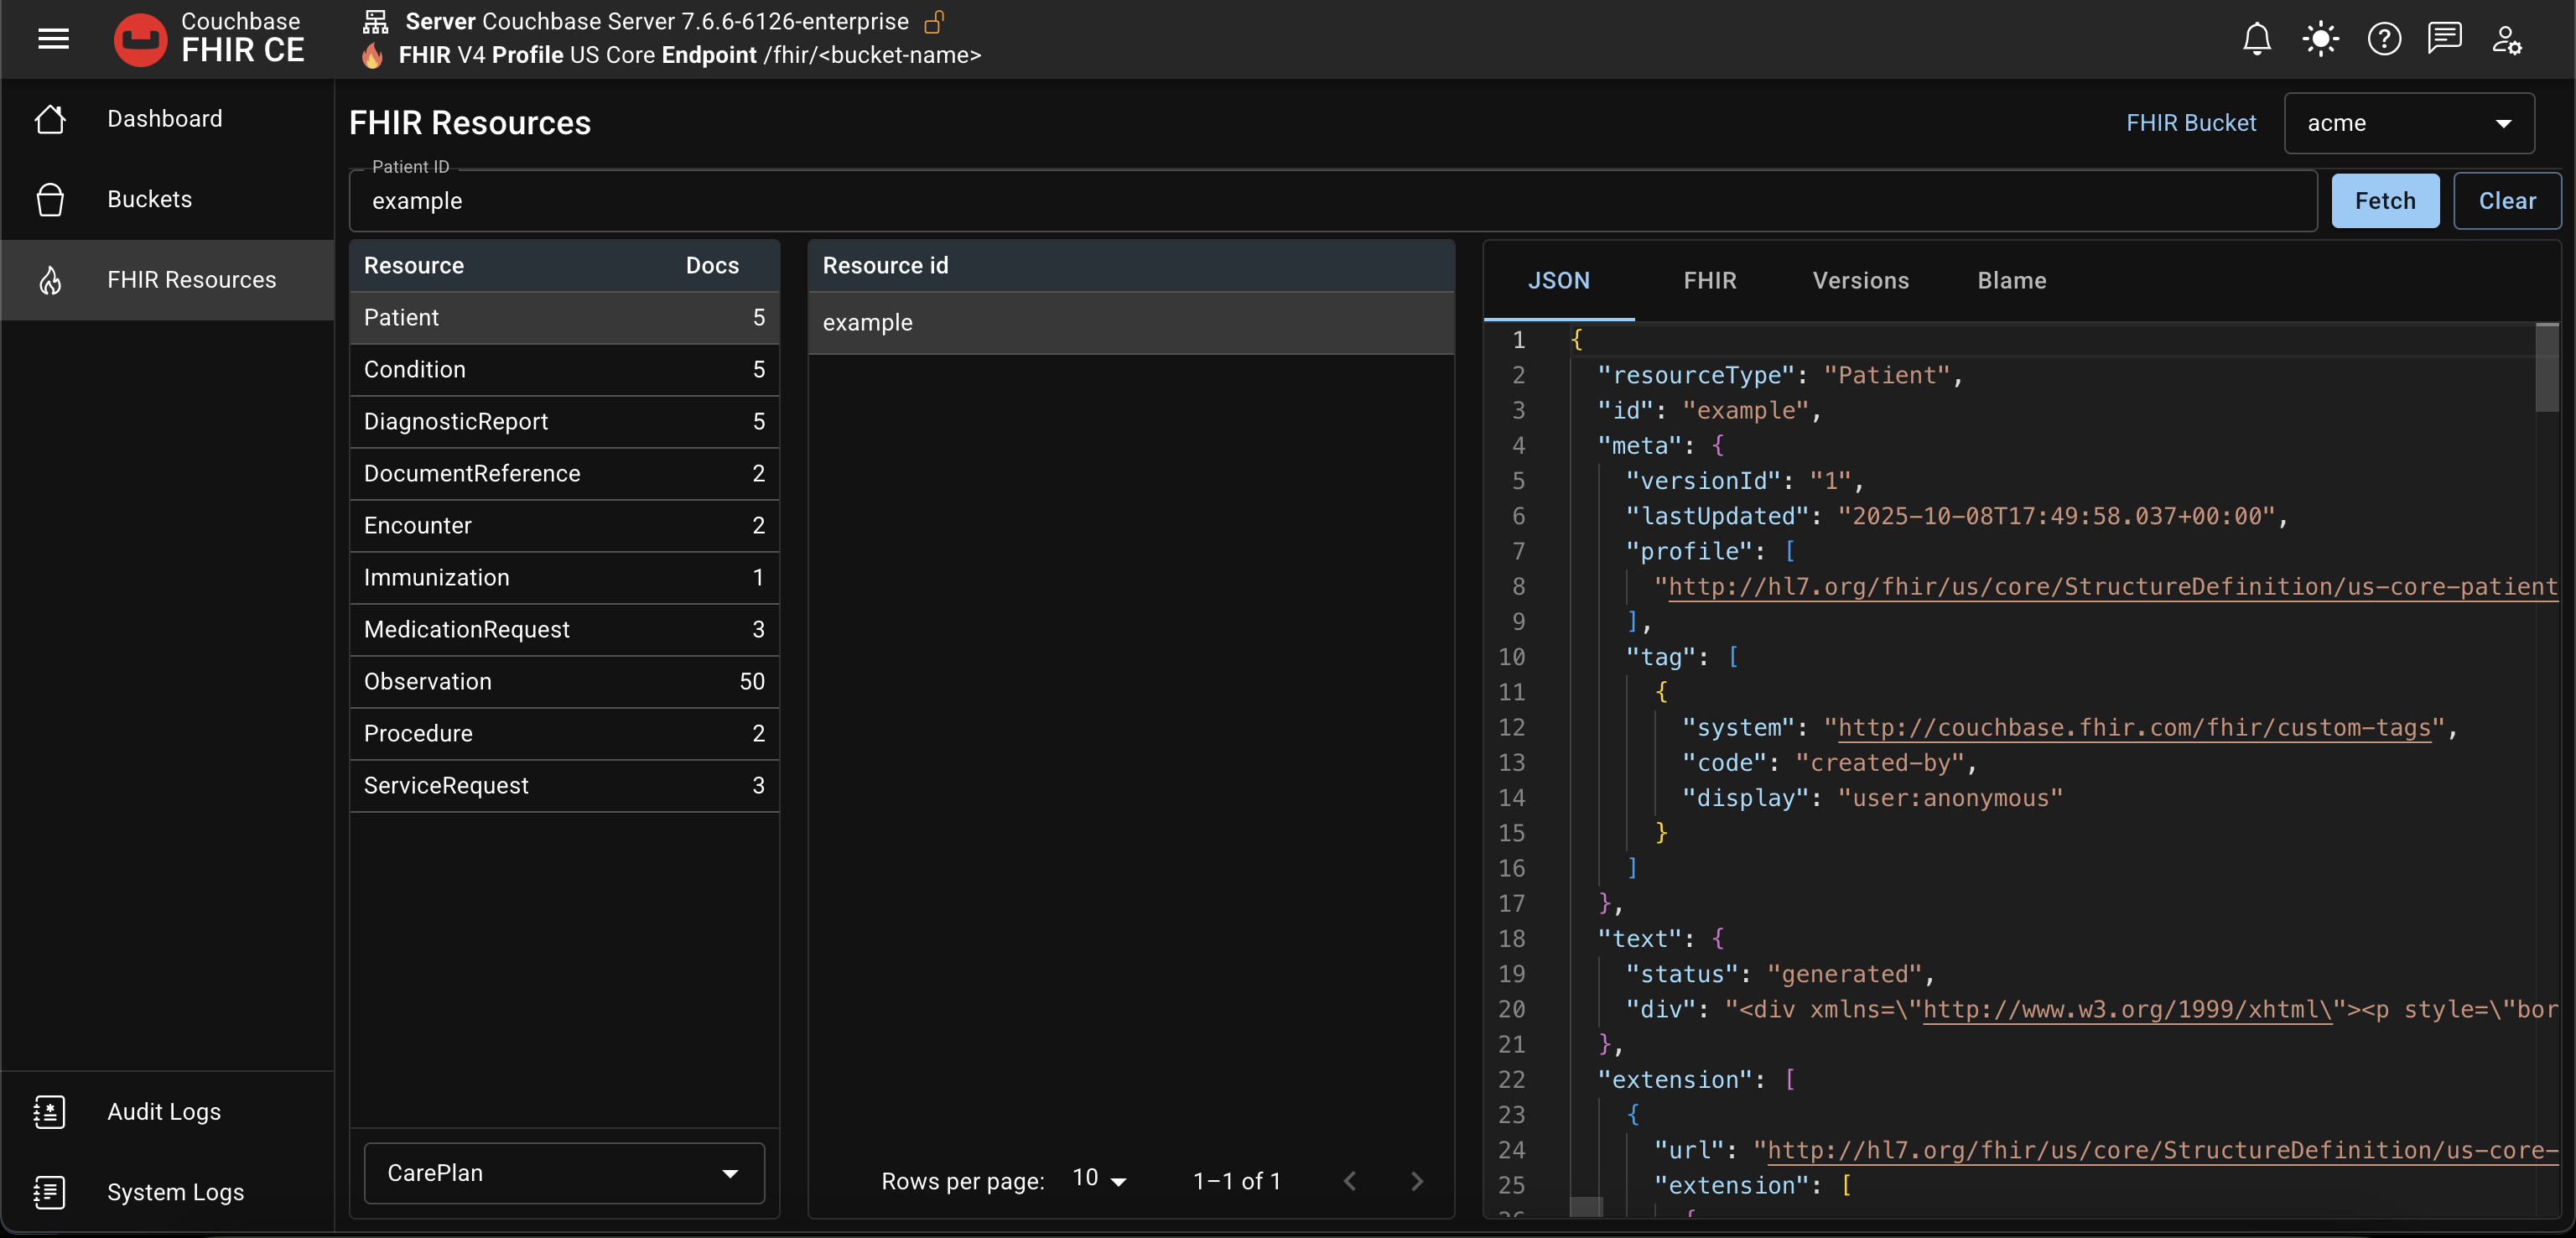Click the notifications bell icon
The height and width of the screenshot is (1238, 2576).
click(x=2256, y=39)
